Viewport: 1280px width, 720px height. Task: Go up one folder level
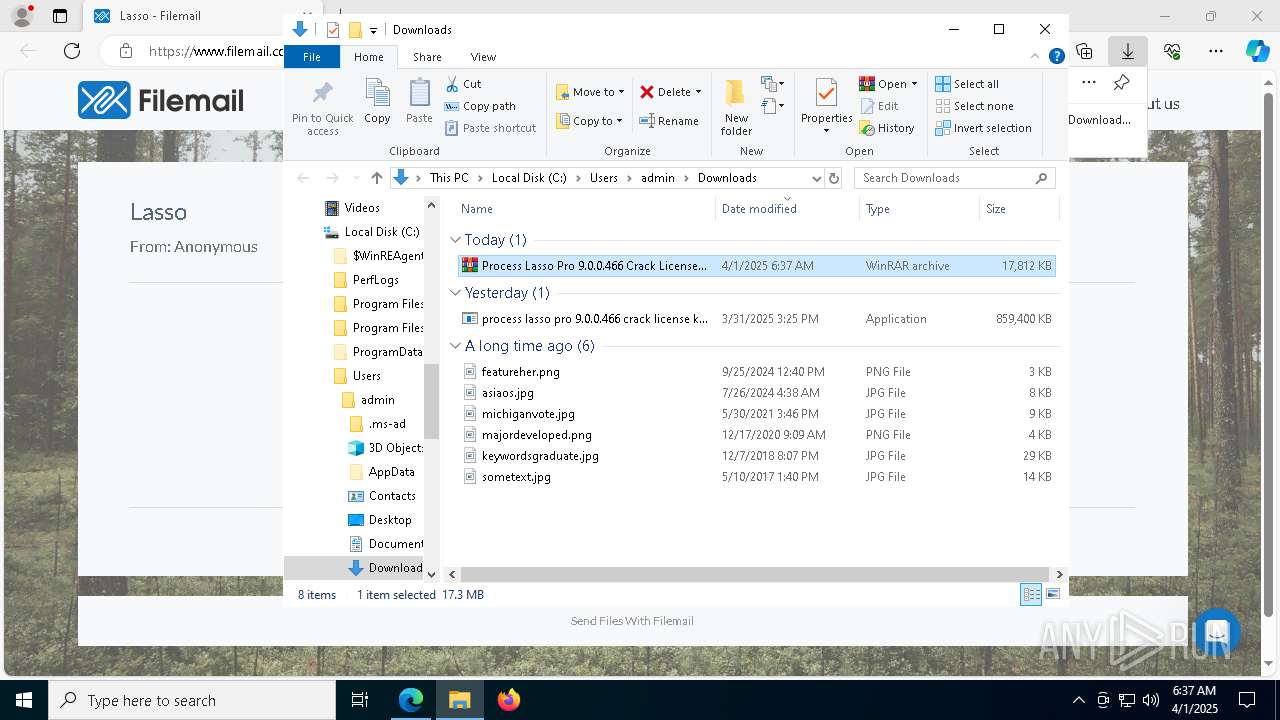click(376, 178)
